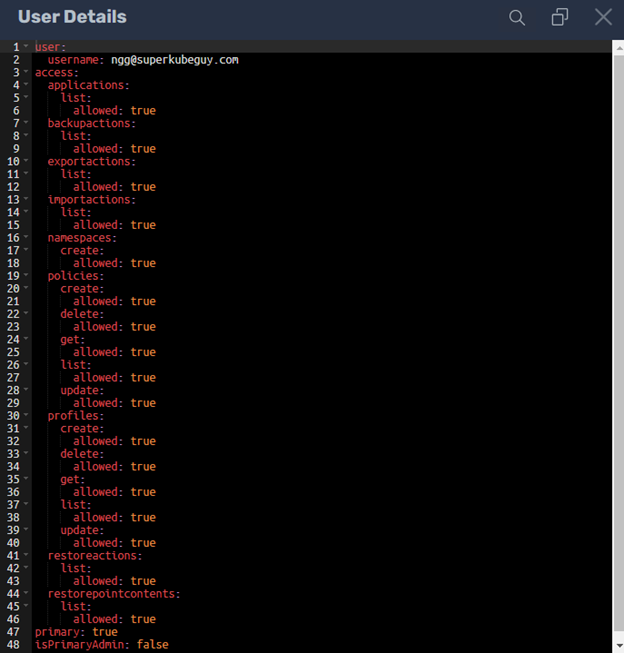
Task: Click the username ngg@superkubeguy.com
Action: coord(175,60)
